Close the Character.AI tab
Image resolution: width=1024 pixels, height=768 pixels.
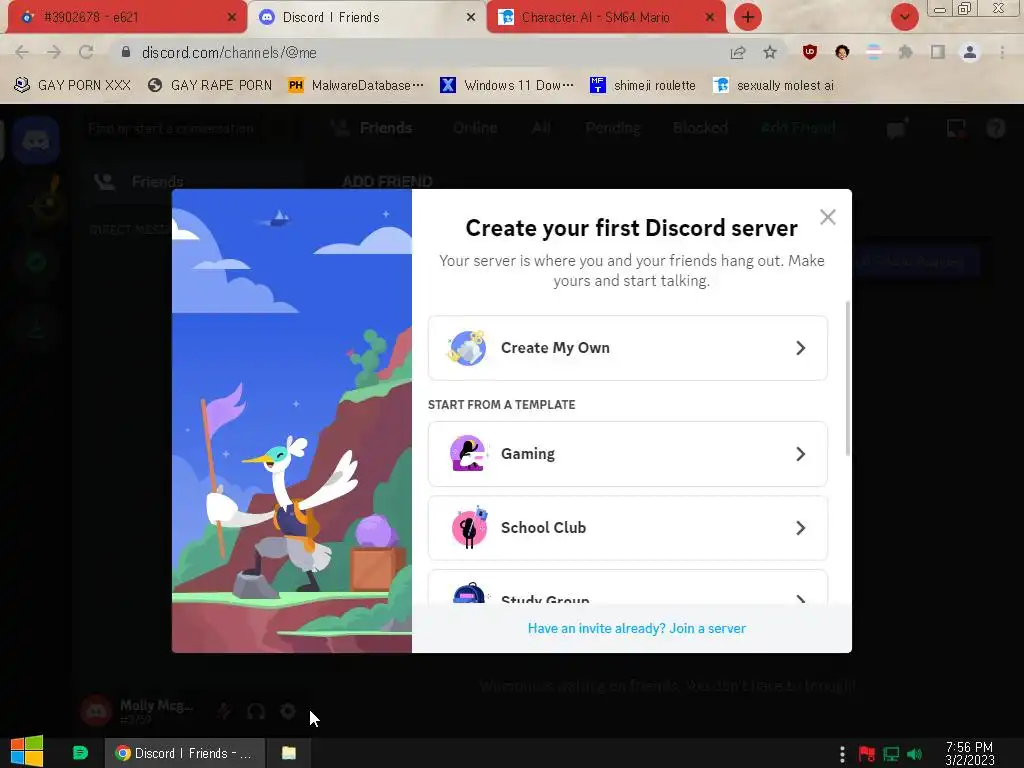point(710,17)
